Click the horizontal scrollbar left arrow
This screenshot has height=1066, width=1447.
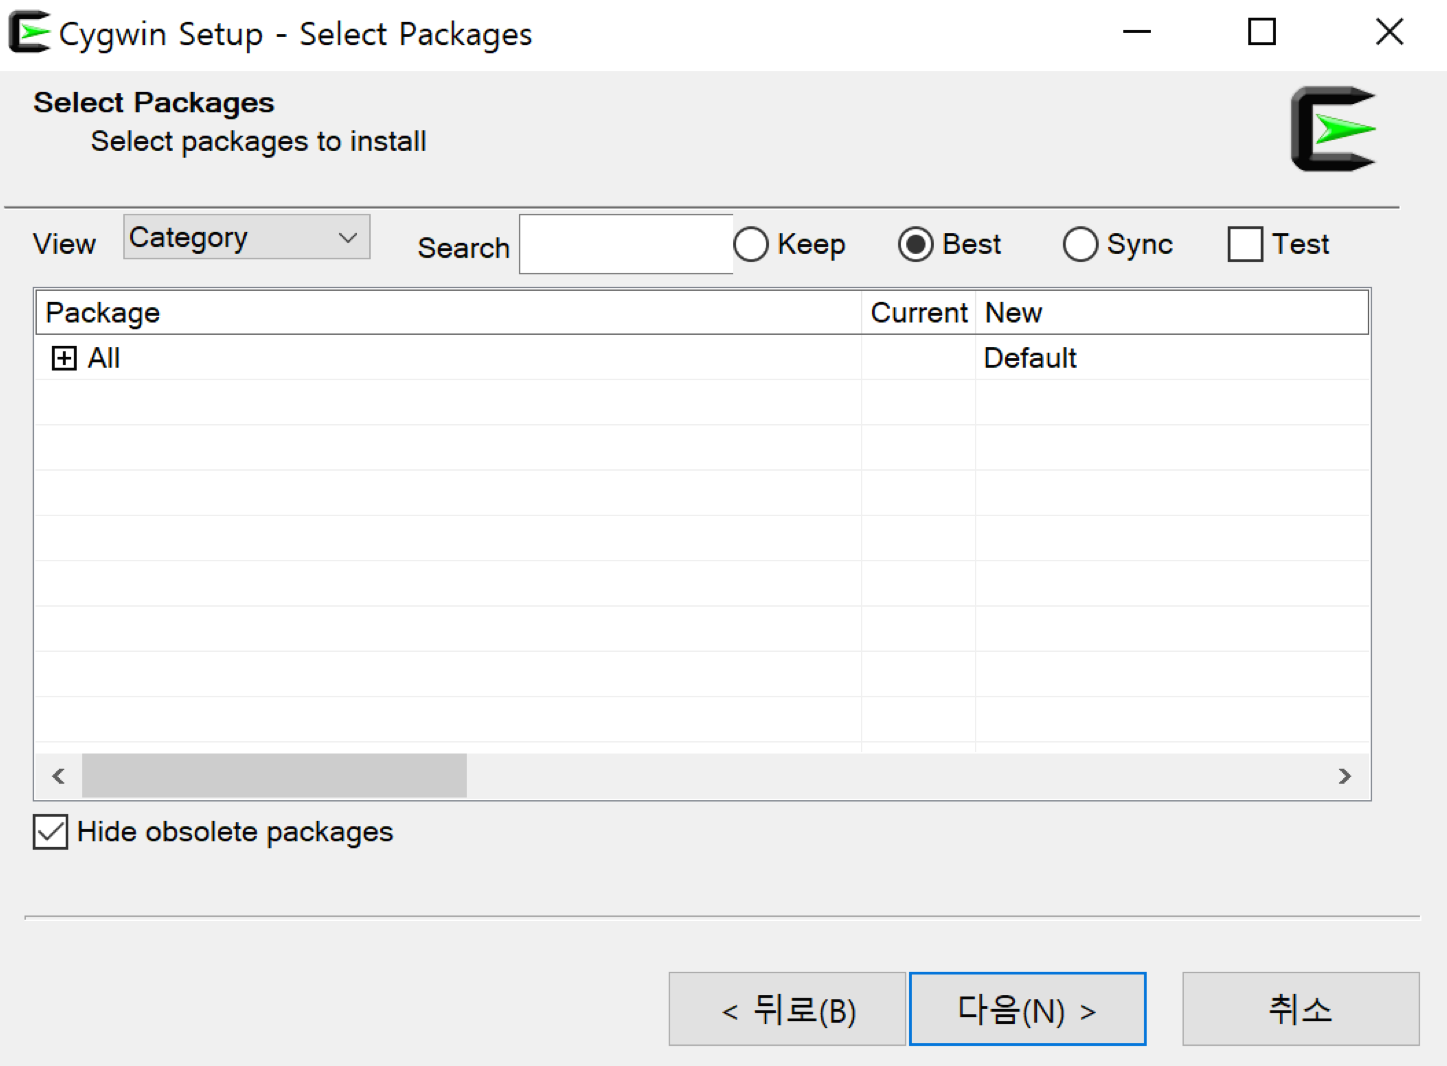(58, 776)
